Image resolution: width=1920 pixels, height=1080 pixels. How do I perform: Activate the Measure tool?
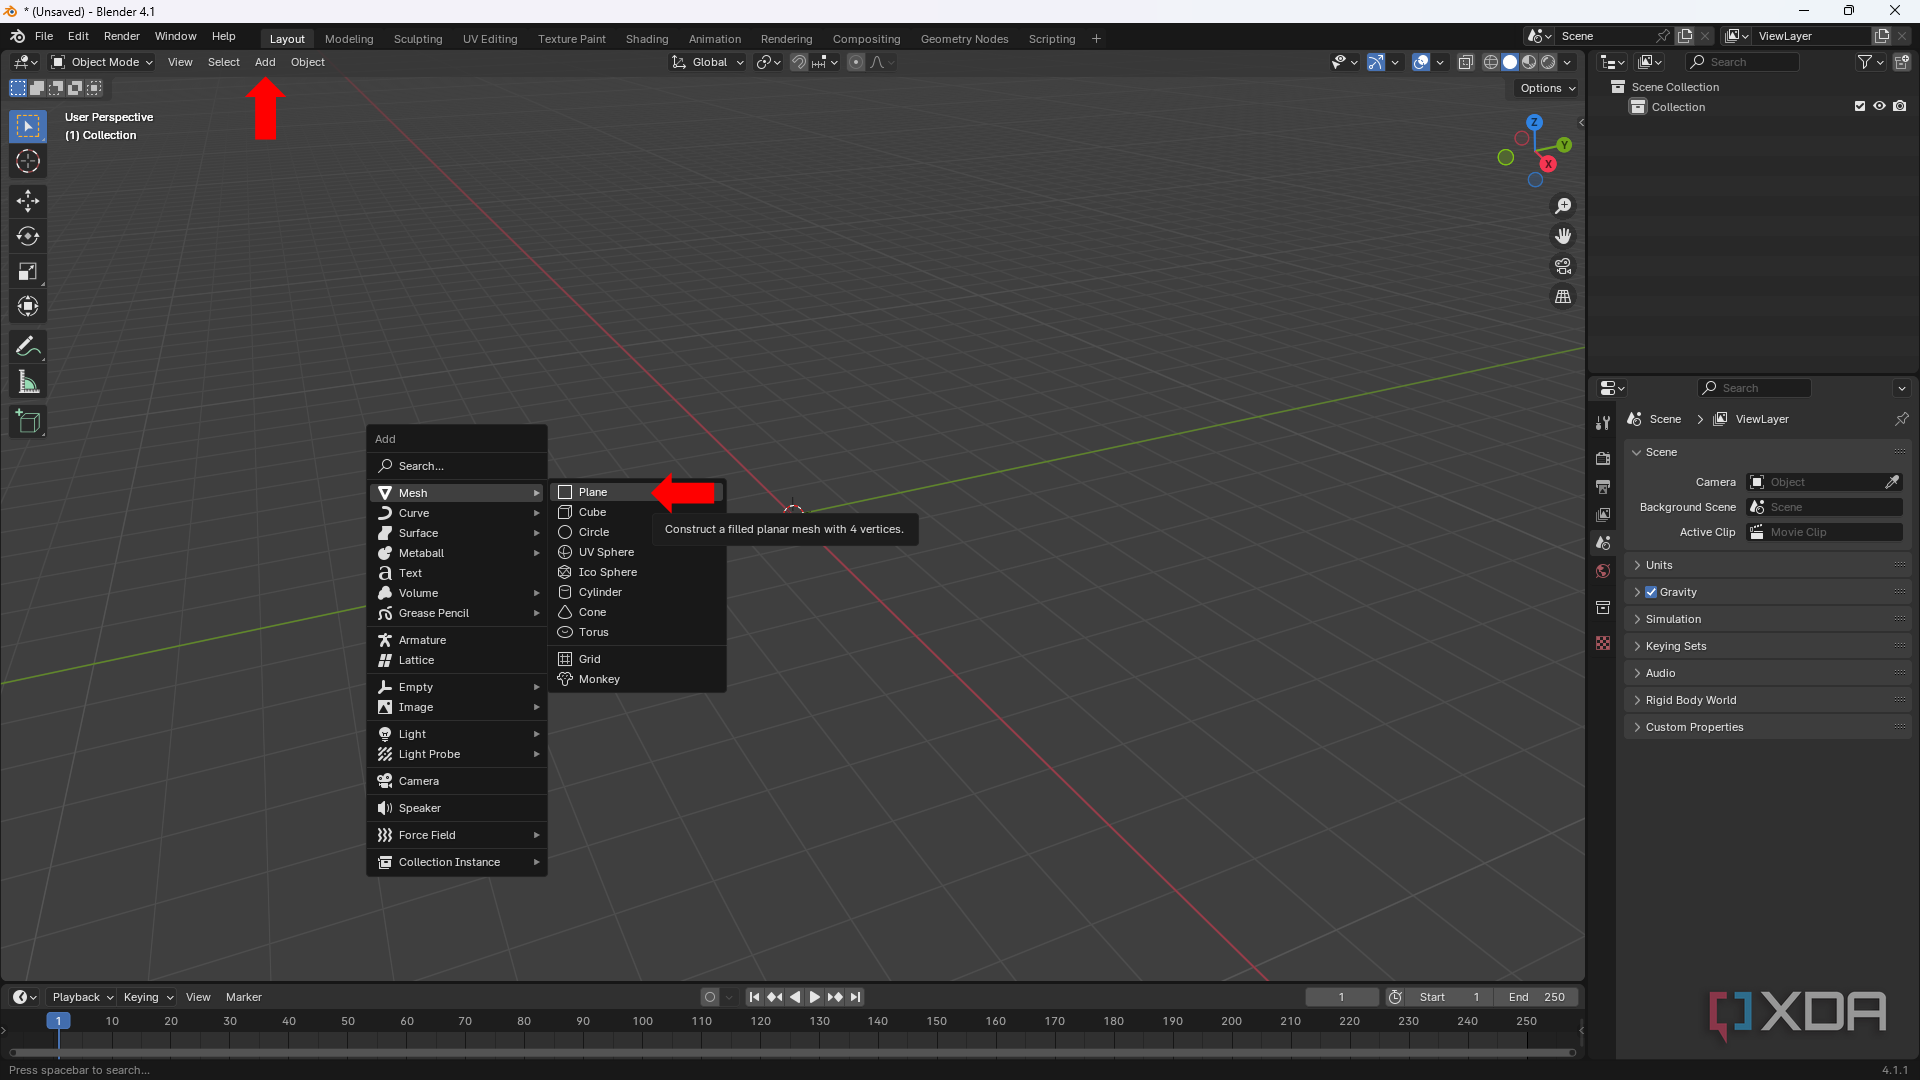pyautogui.click(x=27, y=381)
